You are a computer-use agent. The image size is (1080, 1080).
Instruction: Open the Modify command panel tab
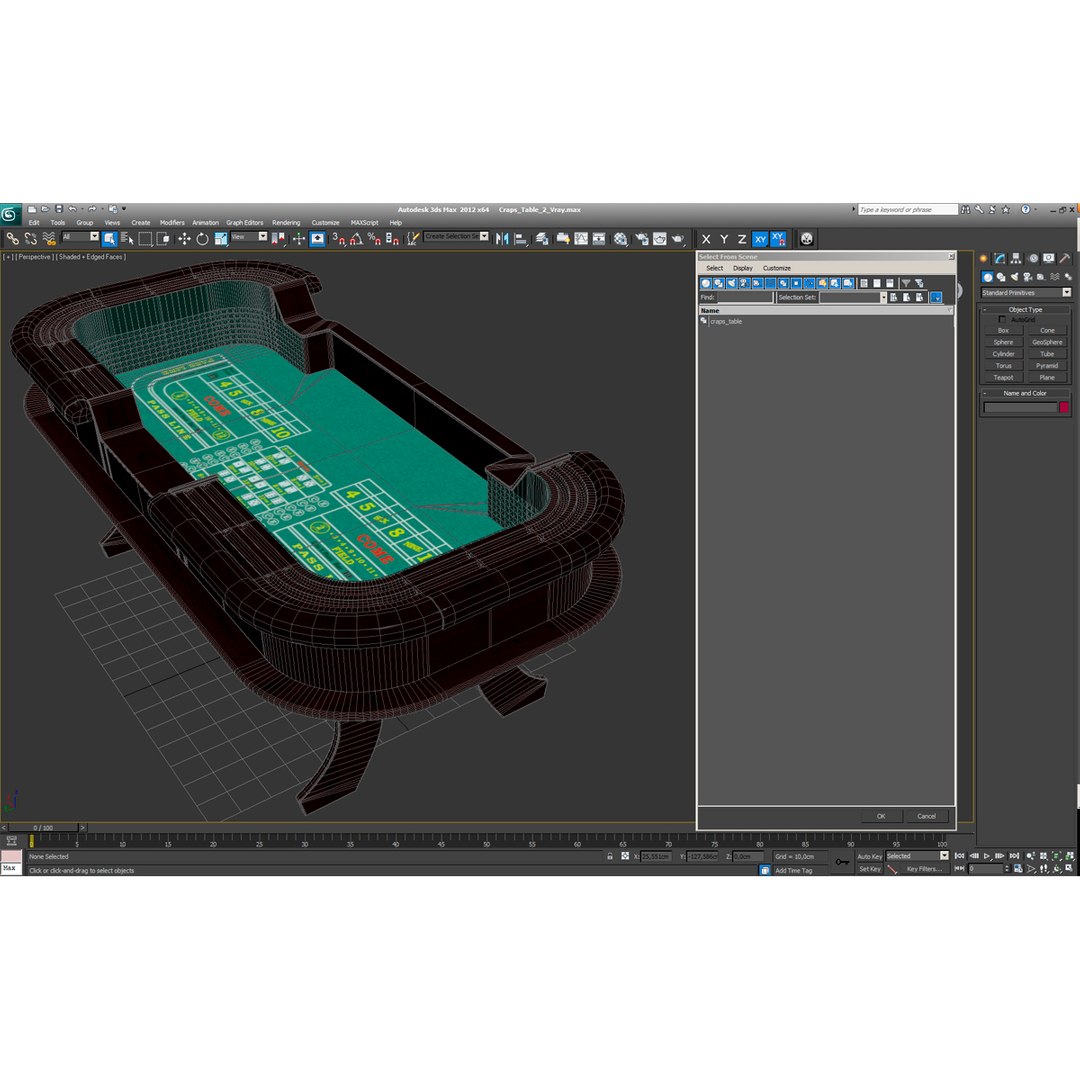(x=999, y=258)
